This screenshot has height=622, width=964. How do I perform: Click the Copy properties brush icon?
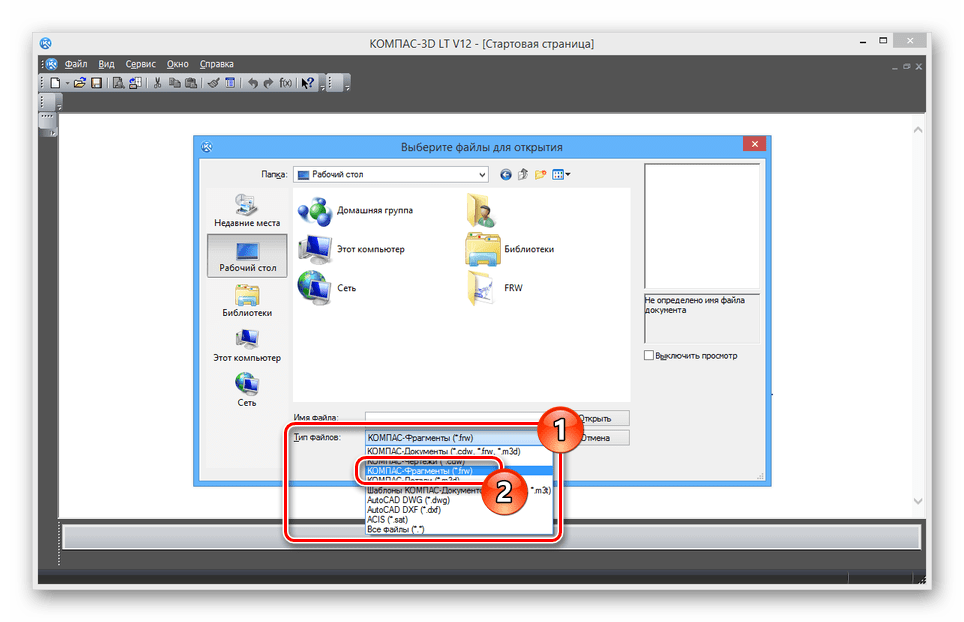click(x=213, y=83)
